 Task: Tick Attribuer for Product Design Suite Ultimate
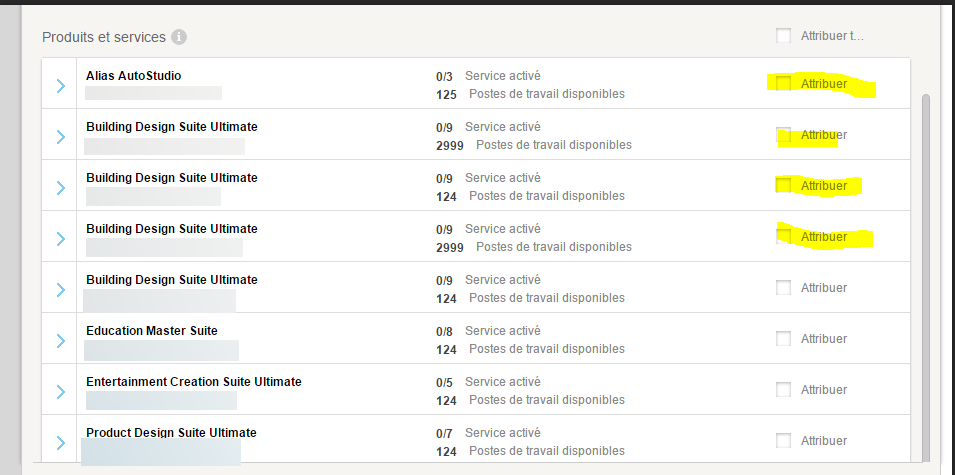coord(784,440)
